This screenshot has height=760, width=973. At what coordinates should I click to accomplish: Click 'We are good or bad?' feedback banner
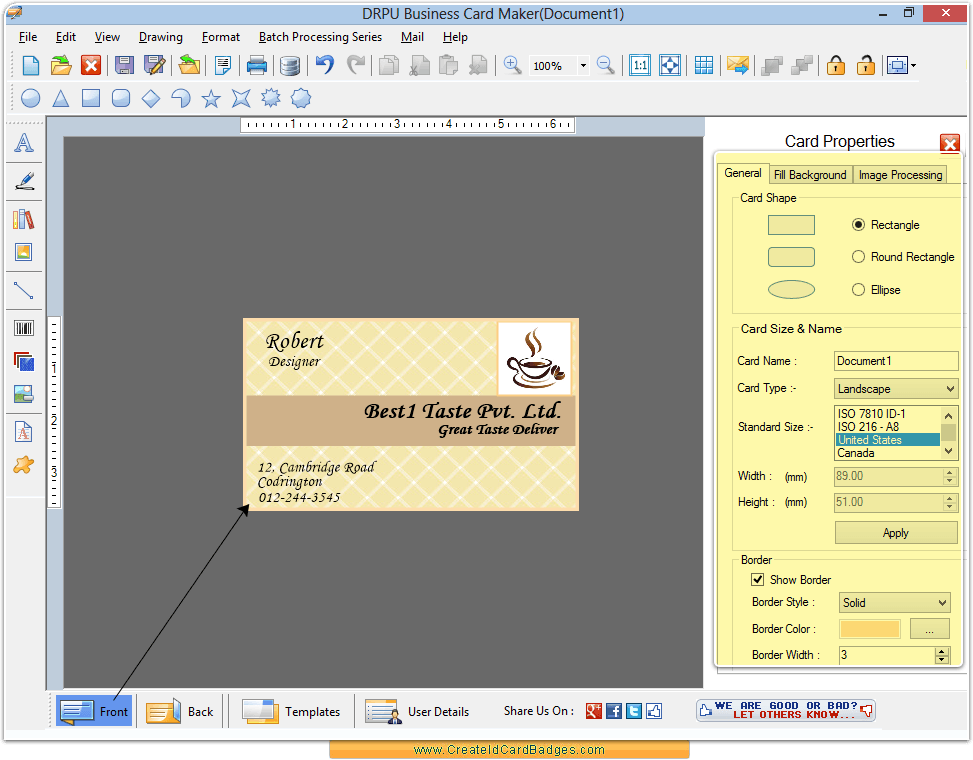[786, 710]
